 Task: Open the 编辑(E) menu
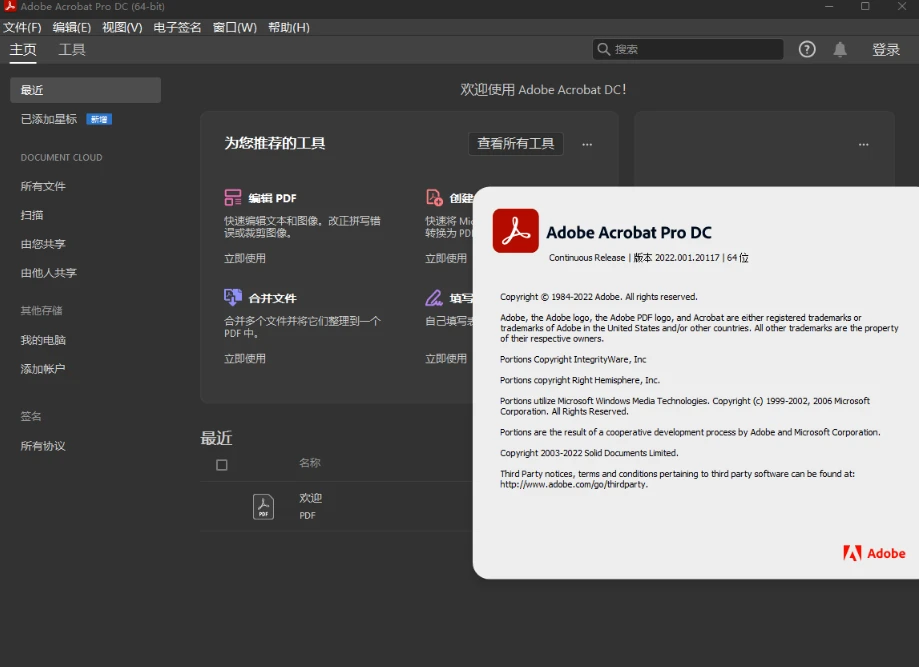(72, 28)
